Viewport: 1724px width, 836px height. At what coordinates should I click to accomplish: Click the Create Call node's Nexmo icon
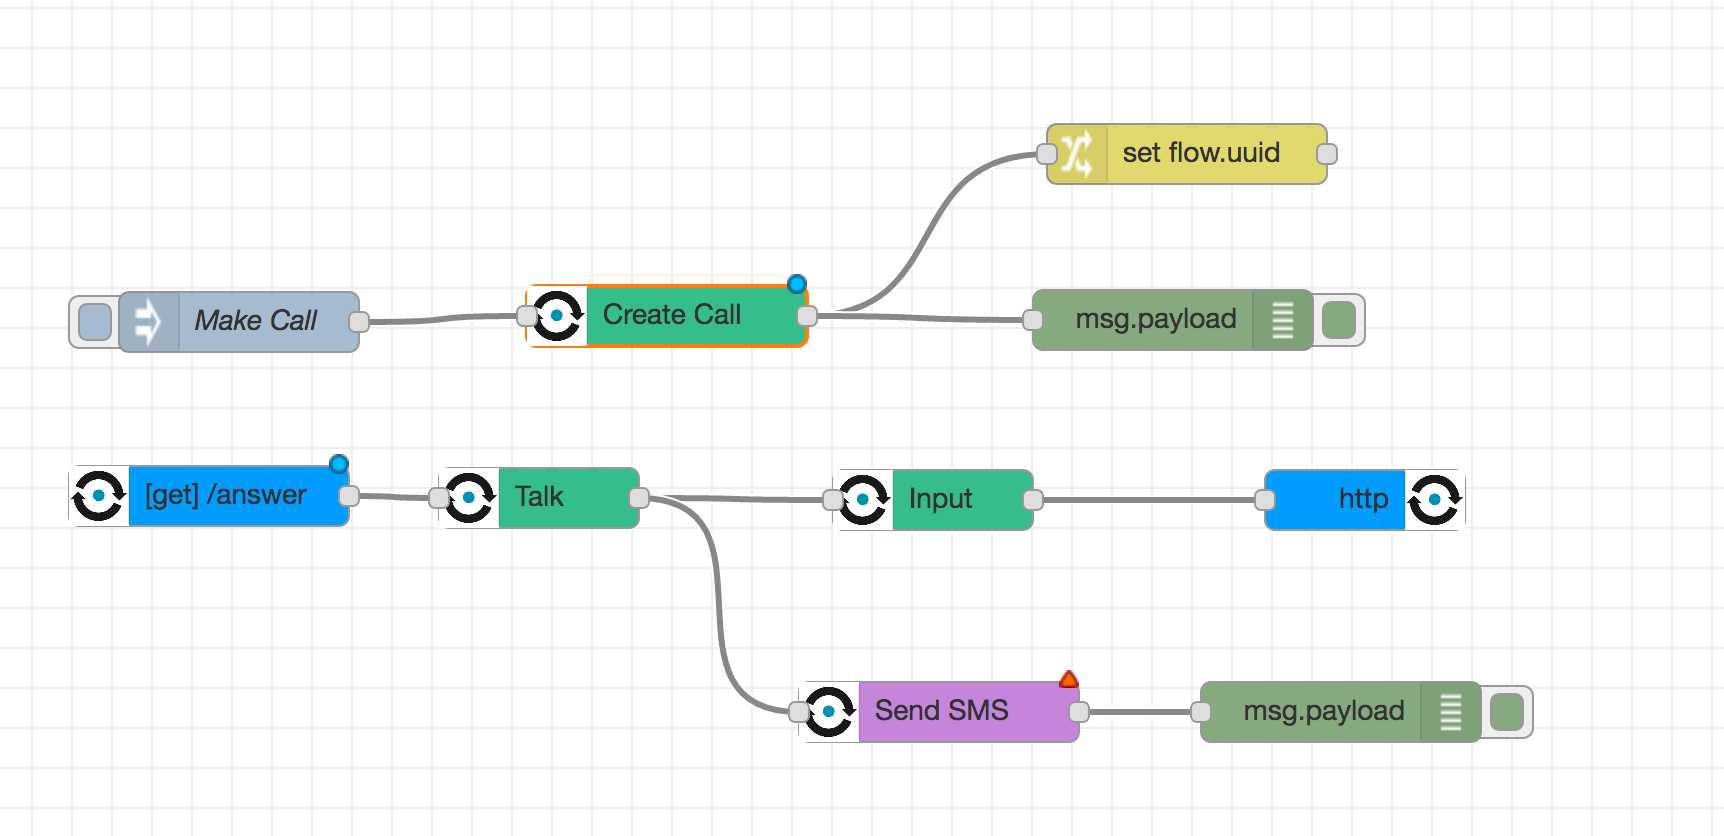(x=557, y=316)
